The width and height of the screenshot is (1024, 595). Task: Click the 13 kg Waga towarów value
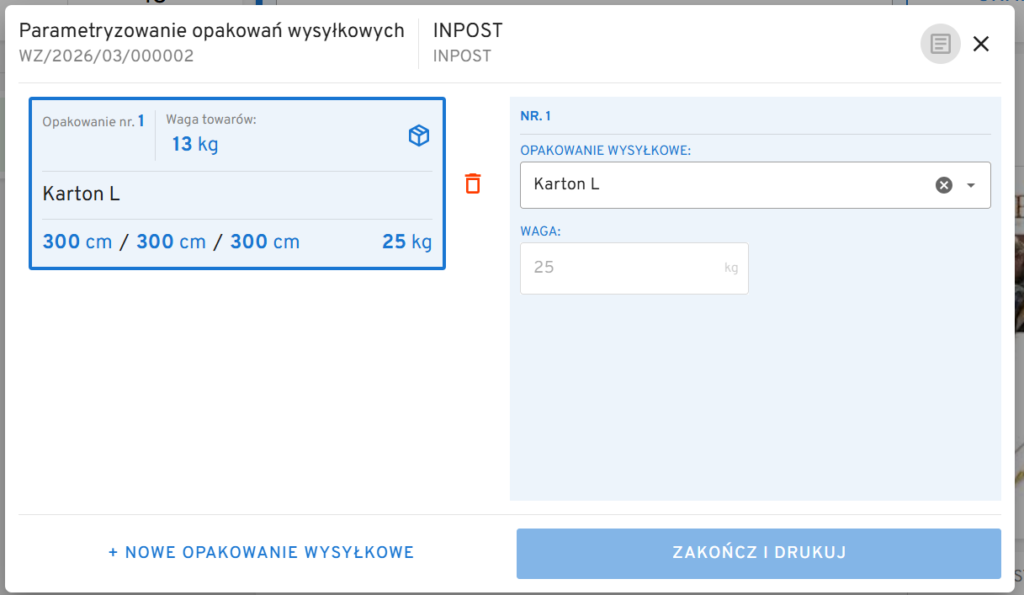point(194,145)
